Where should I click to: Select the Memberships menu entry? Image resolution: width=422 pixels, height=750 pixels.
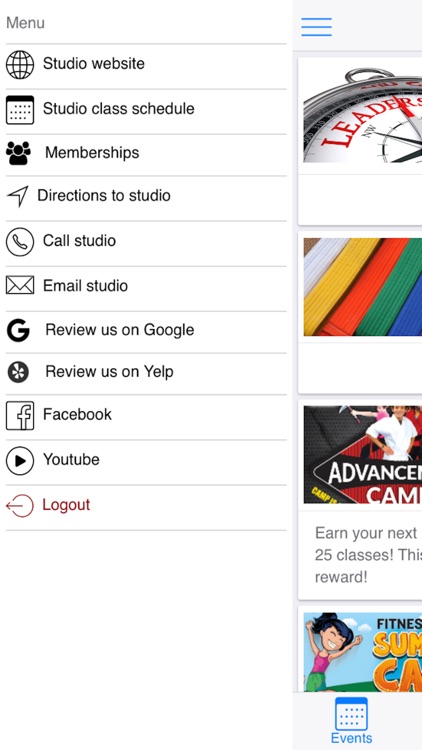click(x=92, y=153)
